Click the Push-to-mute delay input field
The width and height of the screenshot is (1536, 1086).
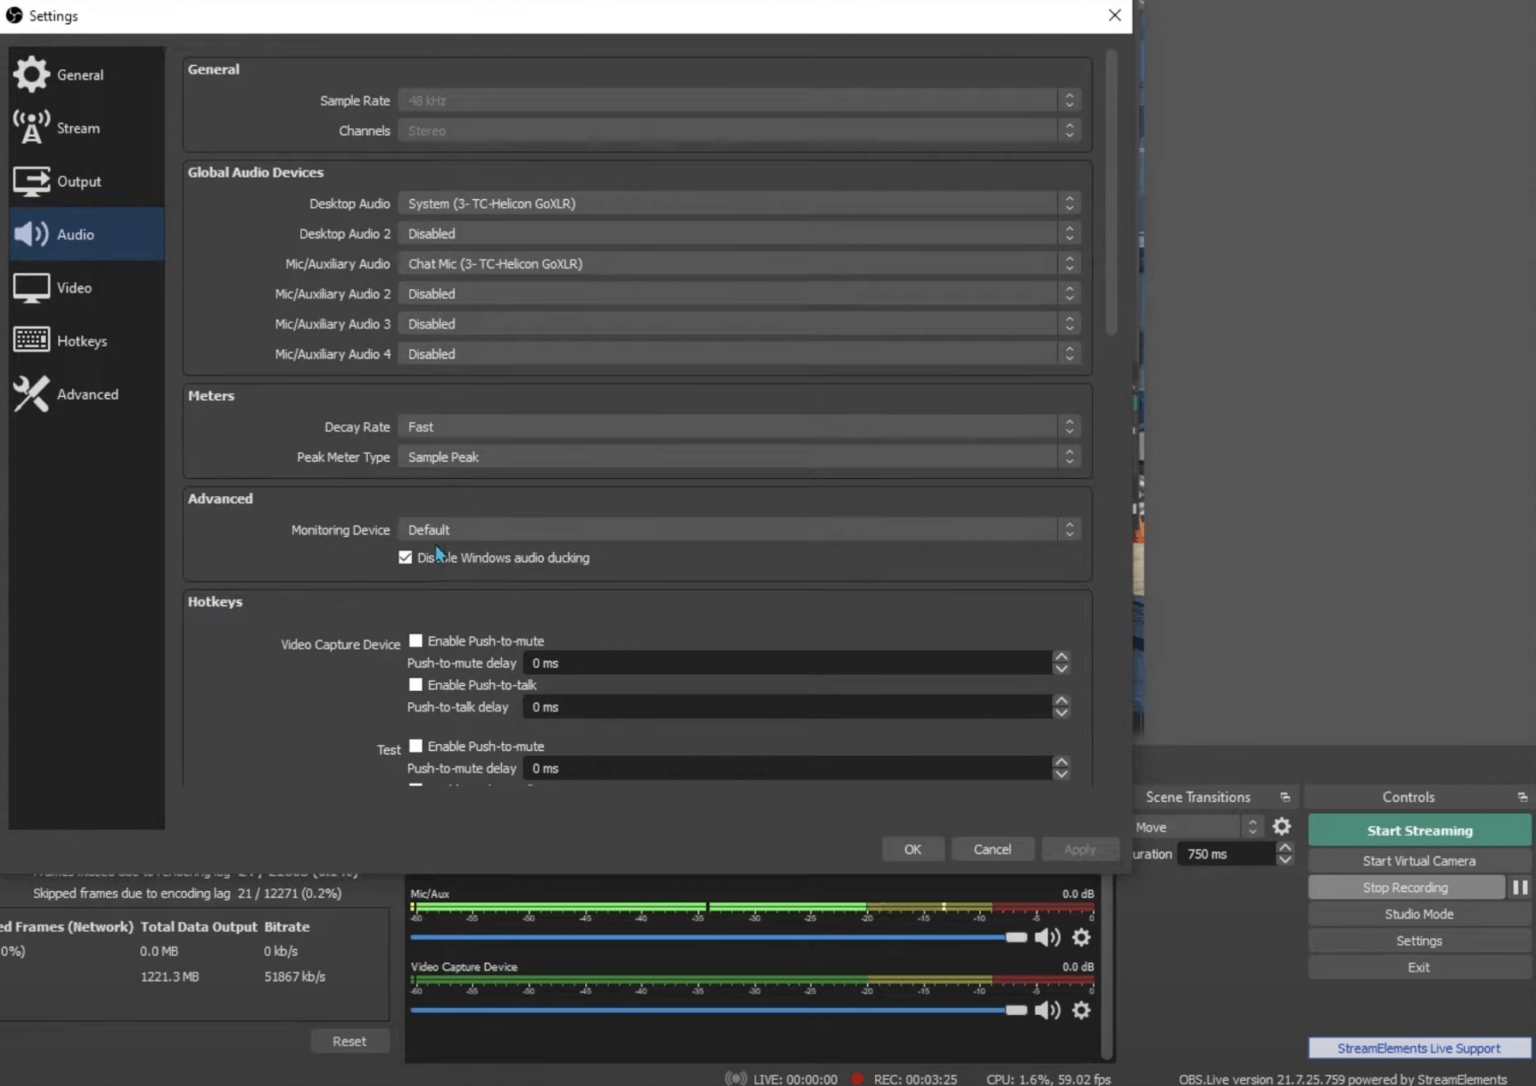point(790,662)
